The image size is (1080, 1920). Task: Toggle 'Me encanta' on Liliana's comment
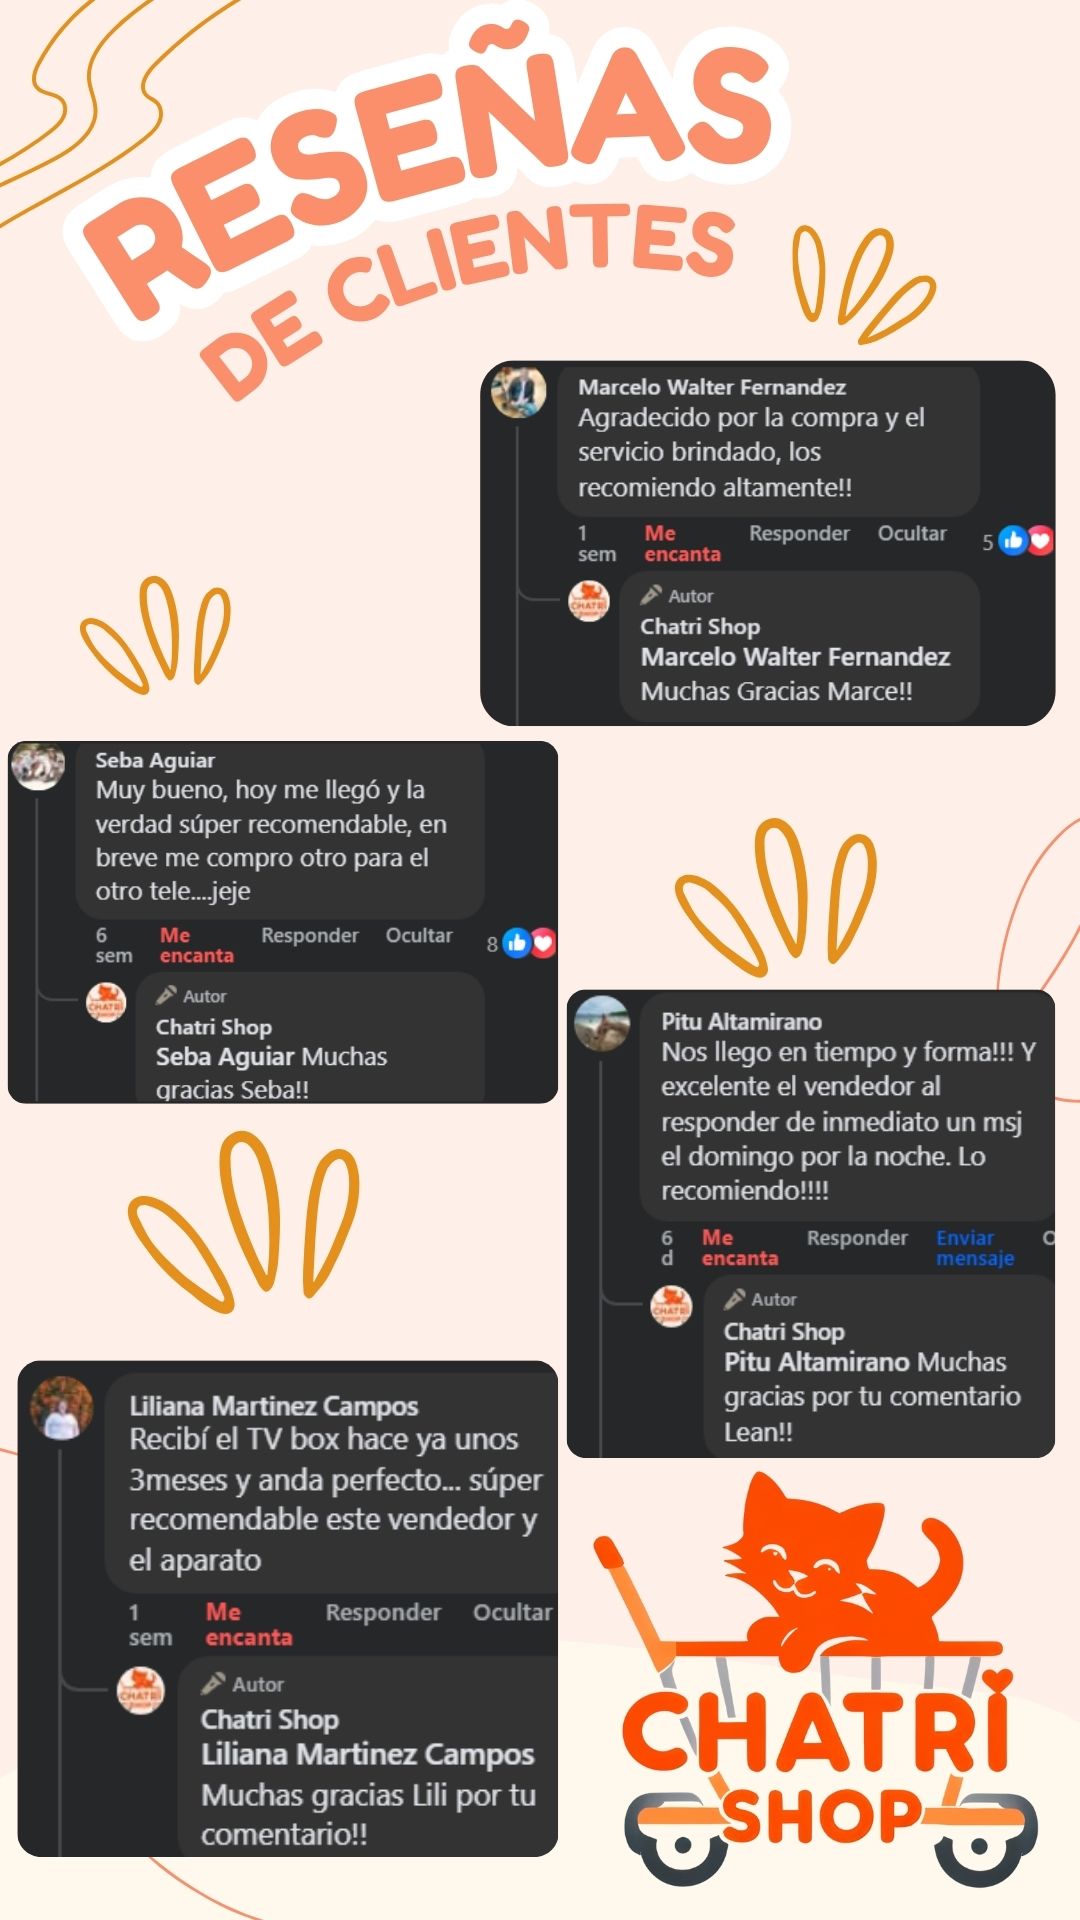(x=249, y=1625)
